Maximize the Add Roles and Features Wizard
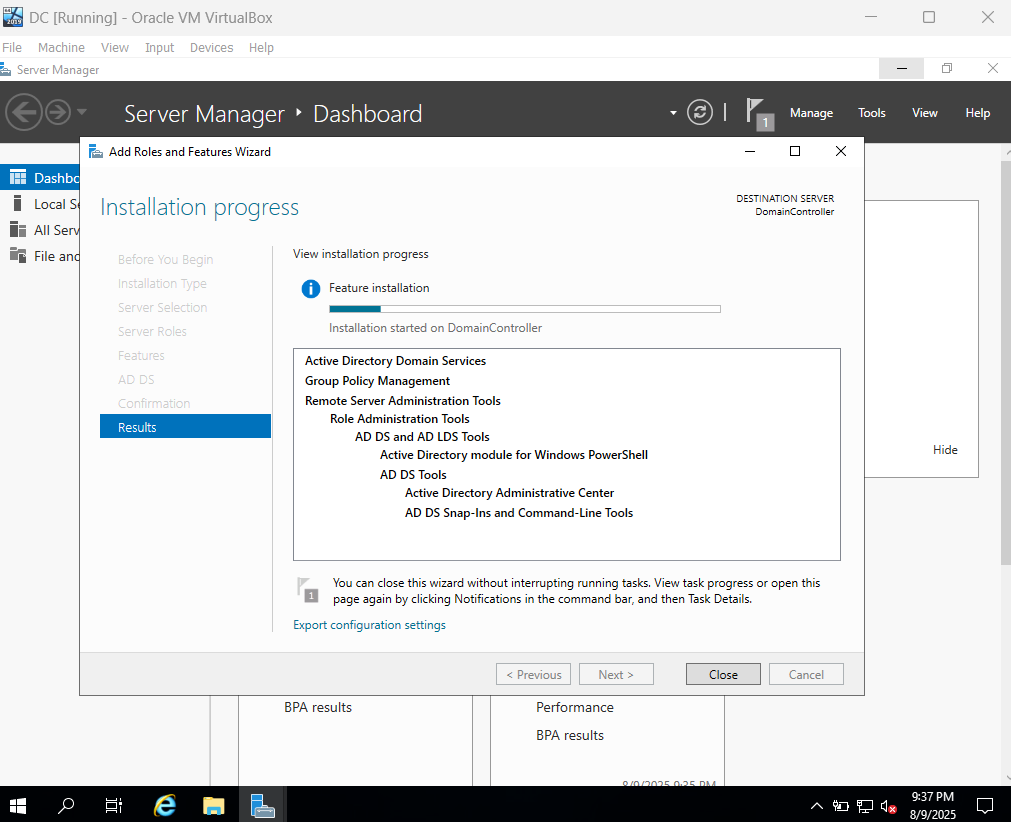Viewport: 1011px width, 822px height. [795, 151]
